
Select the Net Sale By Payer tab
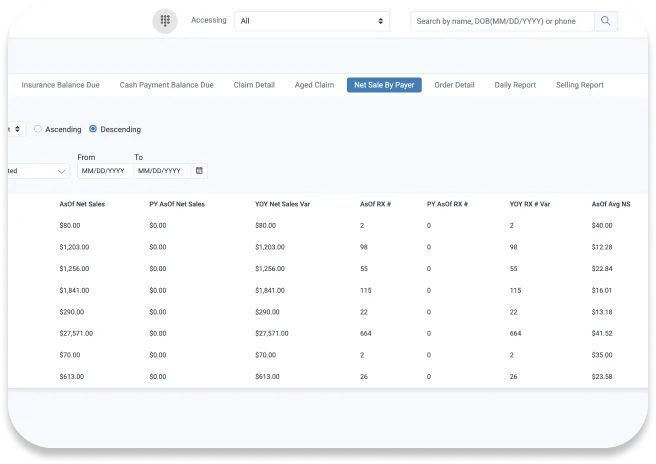click(384, 85)
